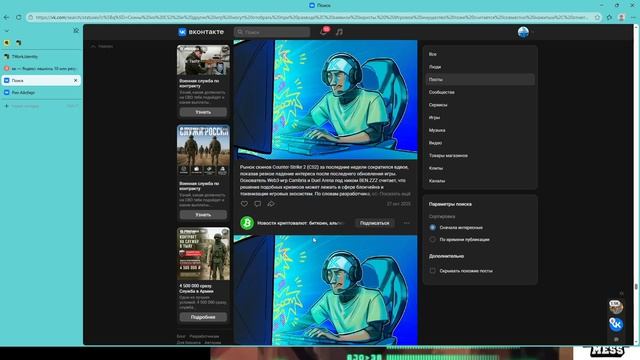Screen dimensions: 640x360
Task: Share the Counter Strike skins post
Action: [x=271, y=204]
